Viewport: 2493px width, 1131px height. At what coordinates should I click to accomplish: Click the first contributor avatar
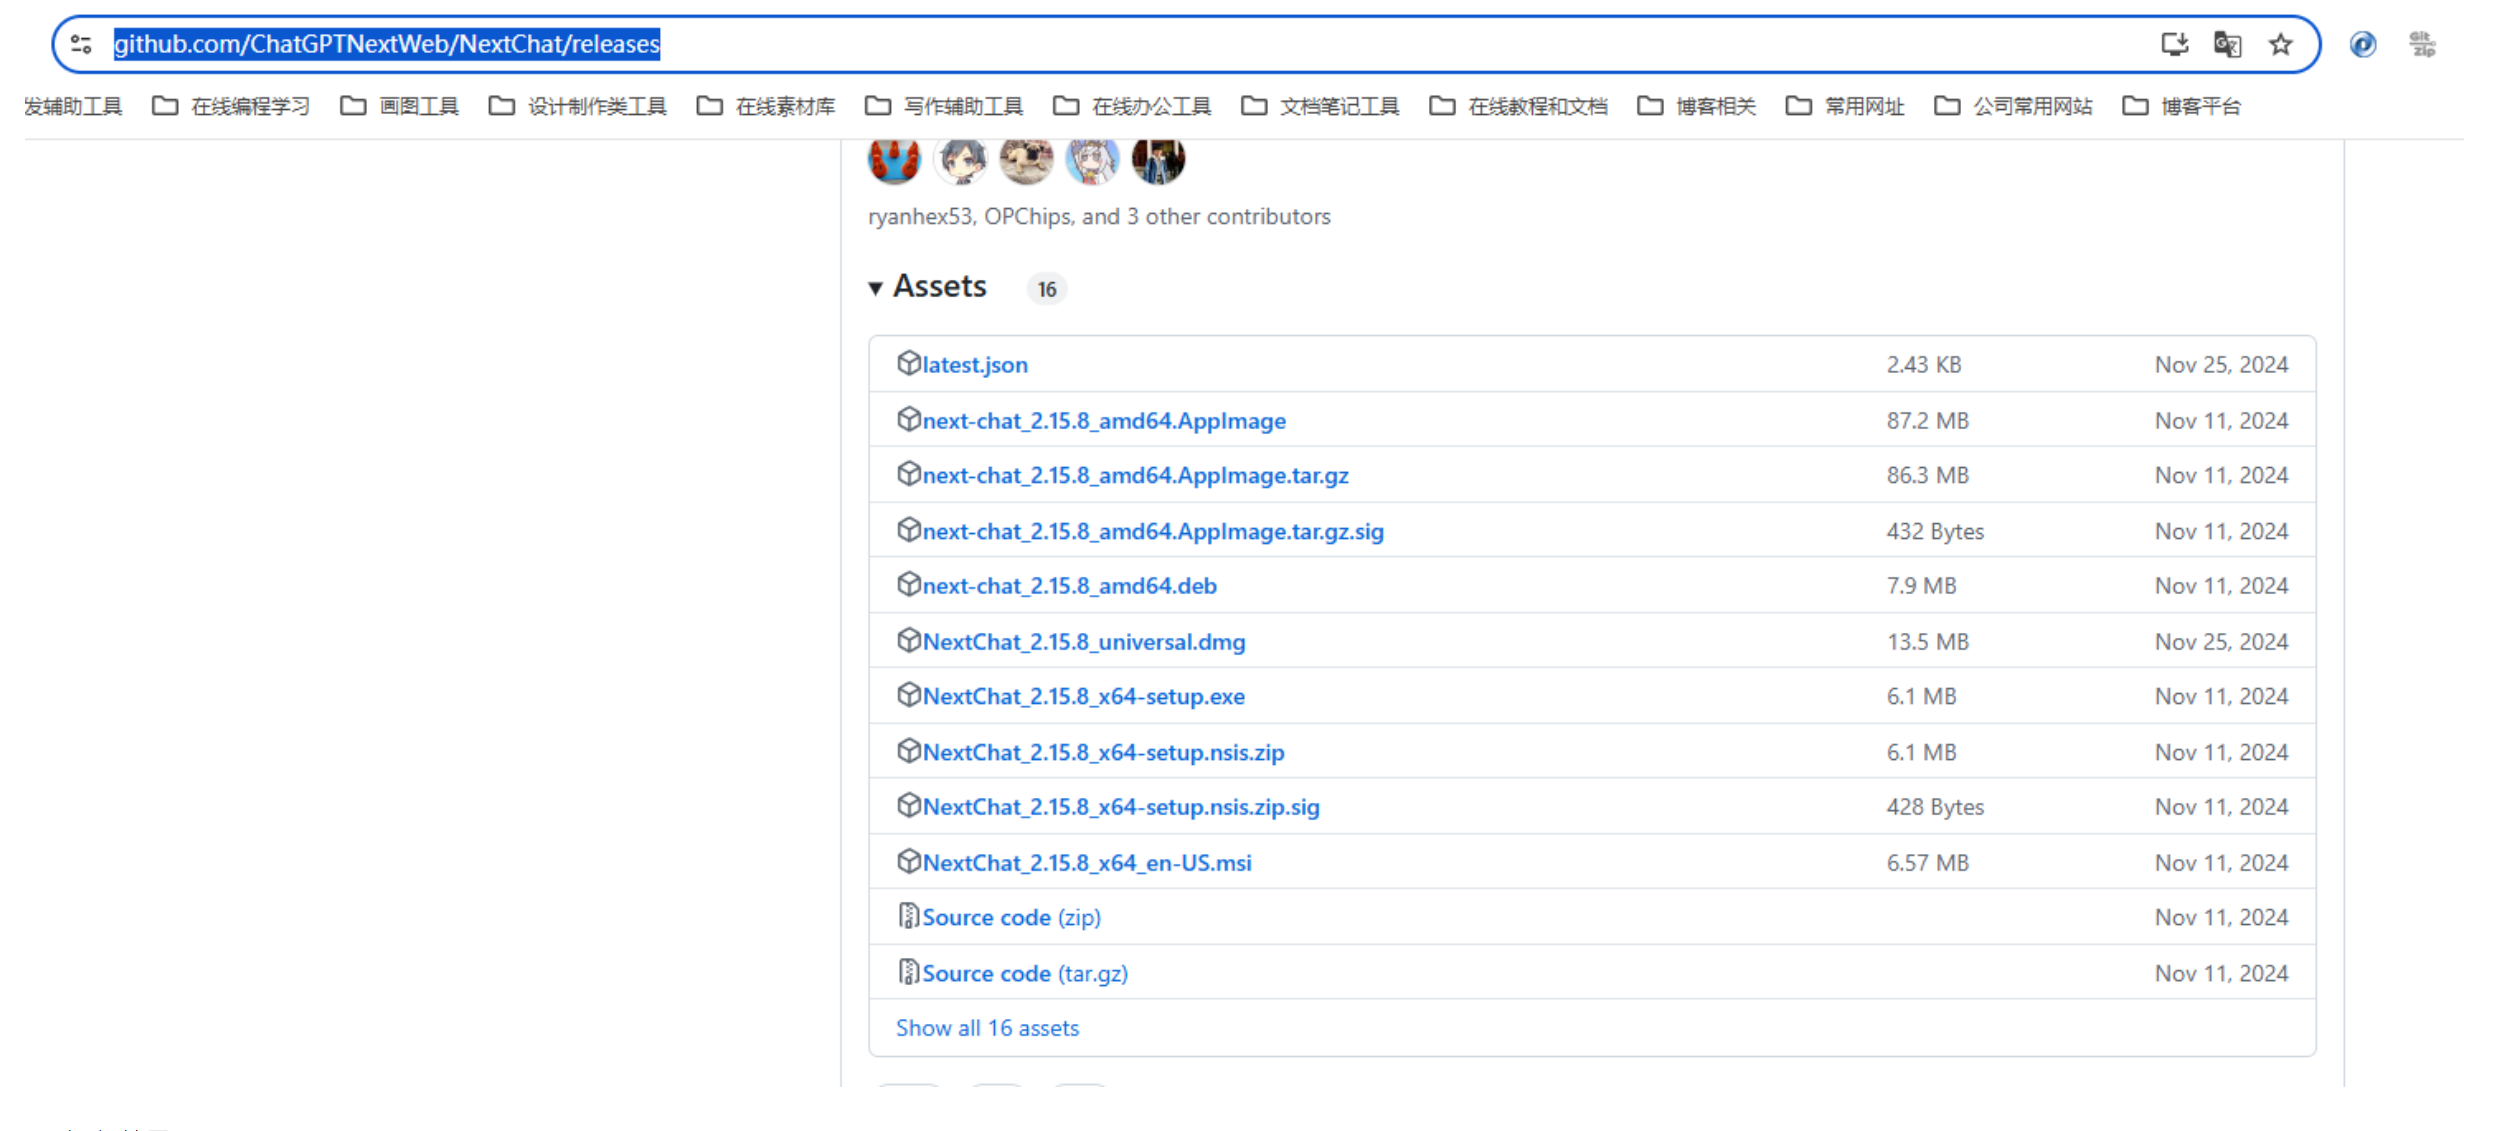pyautogui.click(x=893, y=160)
